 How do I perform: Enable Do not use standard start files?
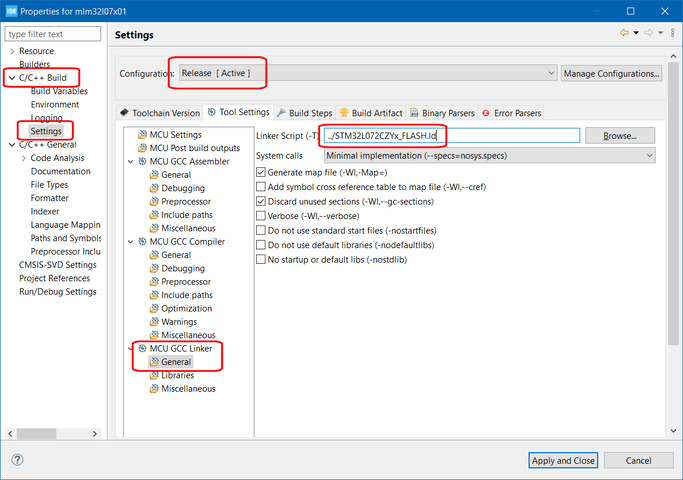pyautogui.click(x=261, y=230)
